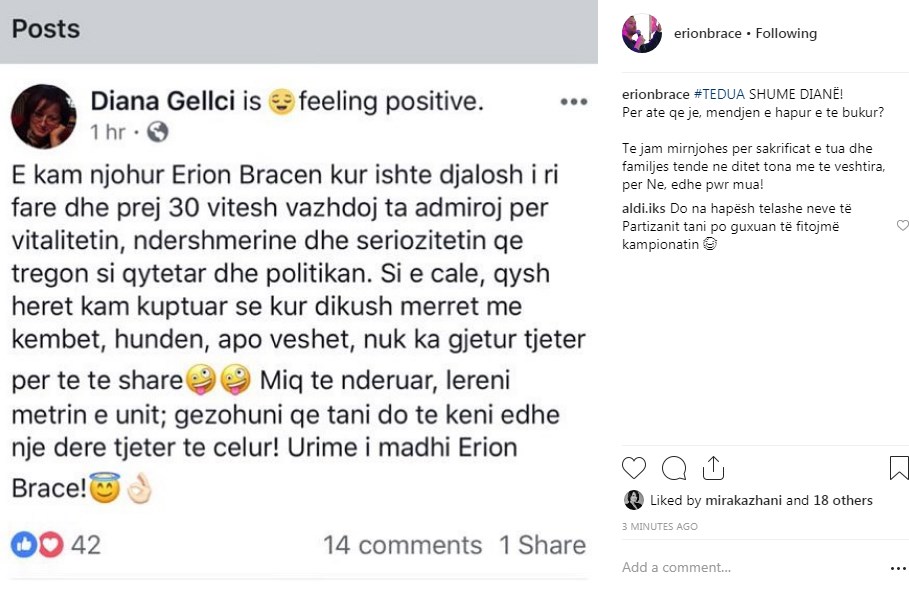
Task: Click Diana Gellci's profile photo
Action: click(x=43, y=116)
